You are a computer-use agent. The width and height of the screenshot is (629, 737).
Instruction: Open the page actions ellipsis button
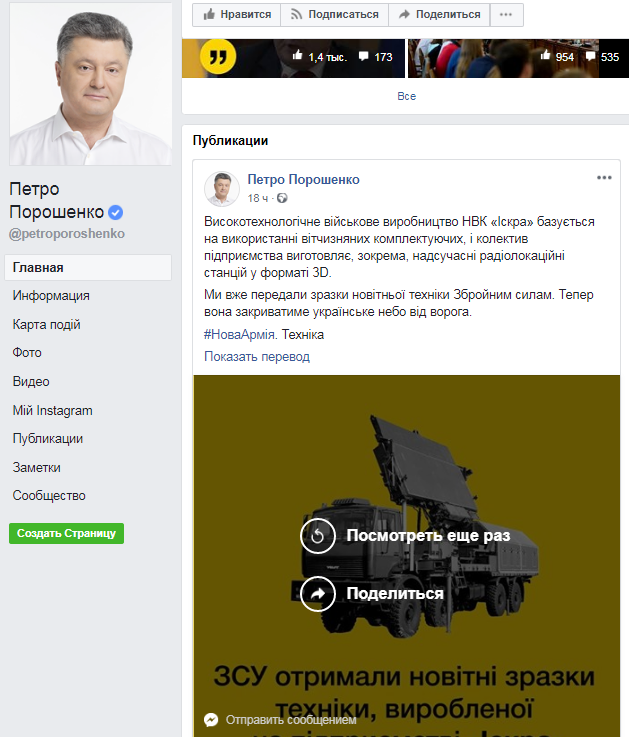506,15
